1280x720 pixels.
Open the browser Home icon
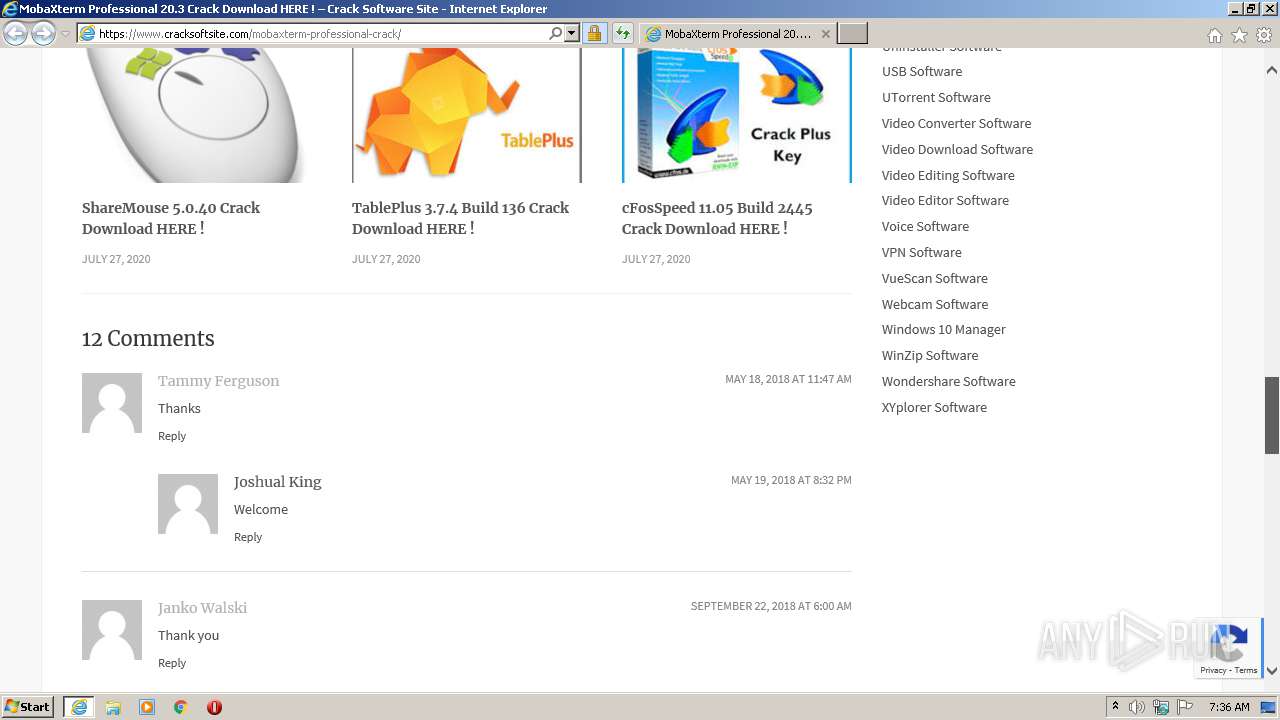(1214, 35)
